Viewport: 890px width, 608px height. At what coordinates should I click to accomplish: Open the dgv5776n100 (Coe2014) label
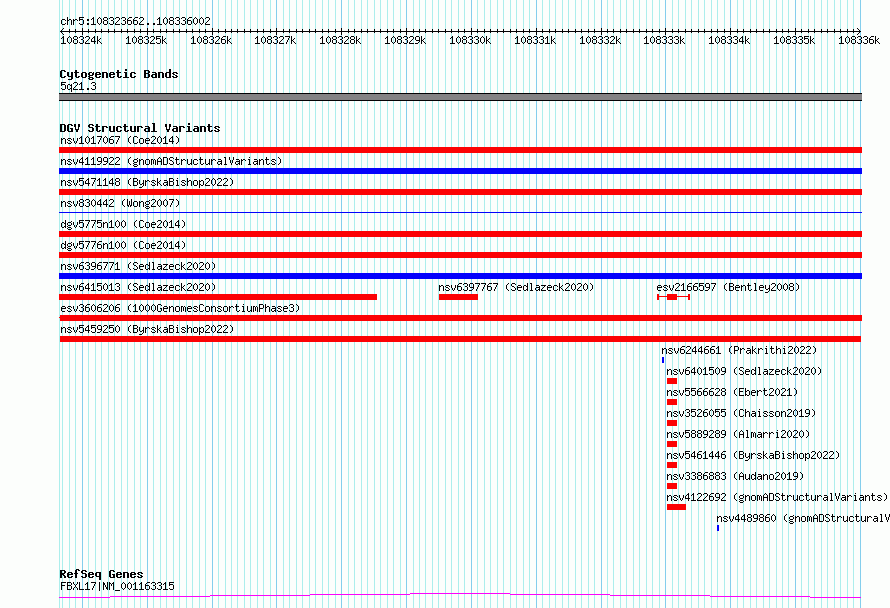(x=123, y=245)
